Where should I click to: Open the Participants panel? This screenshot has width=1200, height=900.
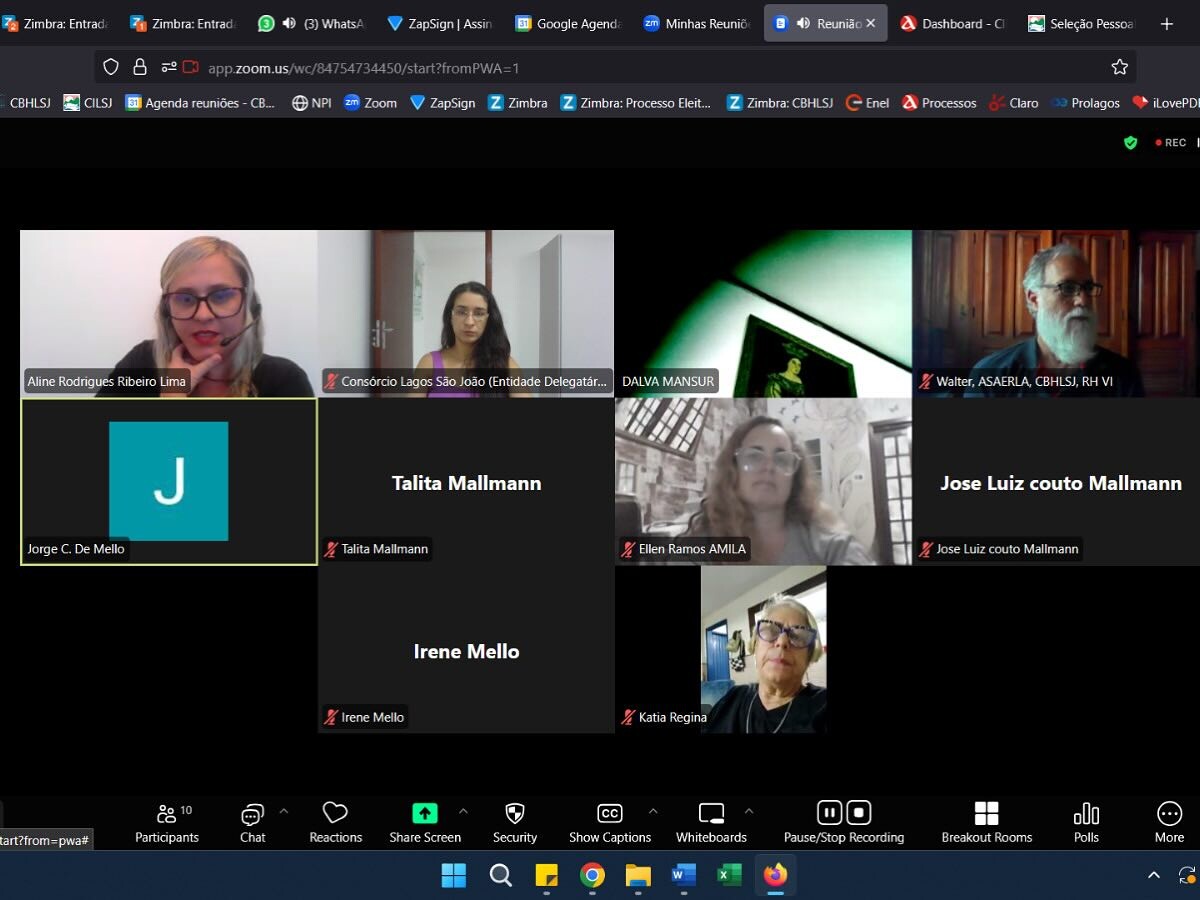point(167,823)
